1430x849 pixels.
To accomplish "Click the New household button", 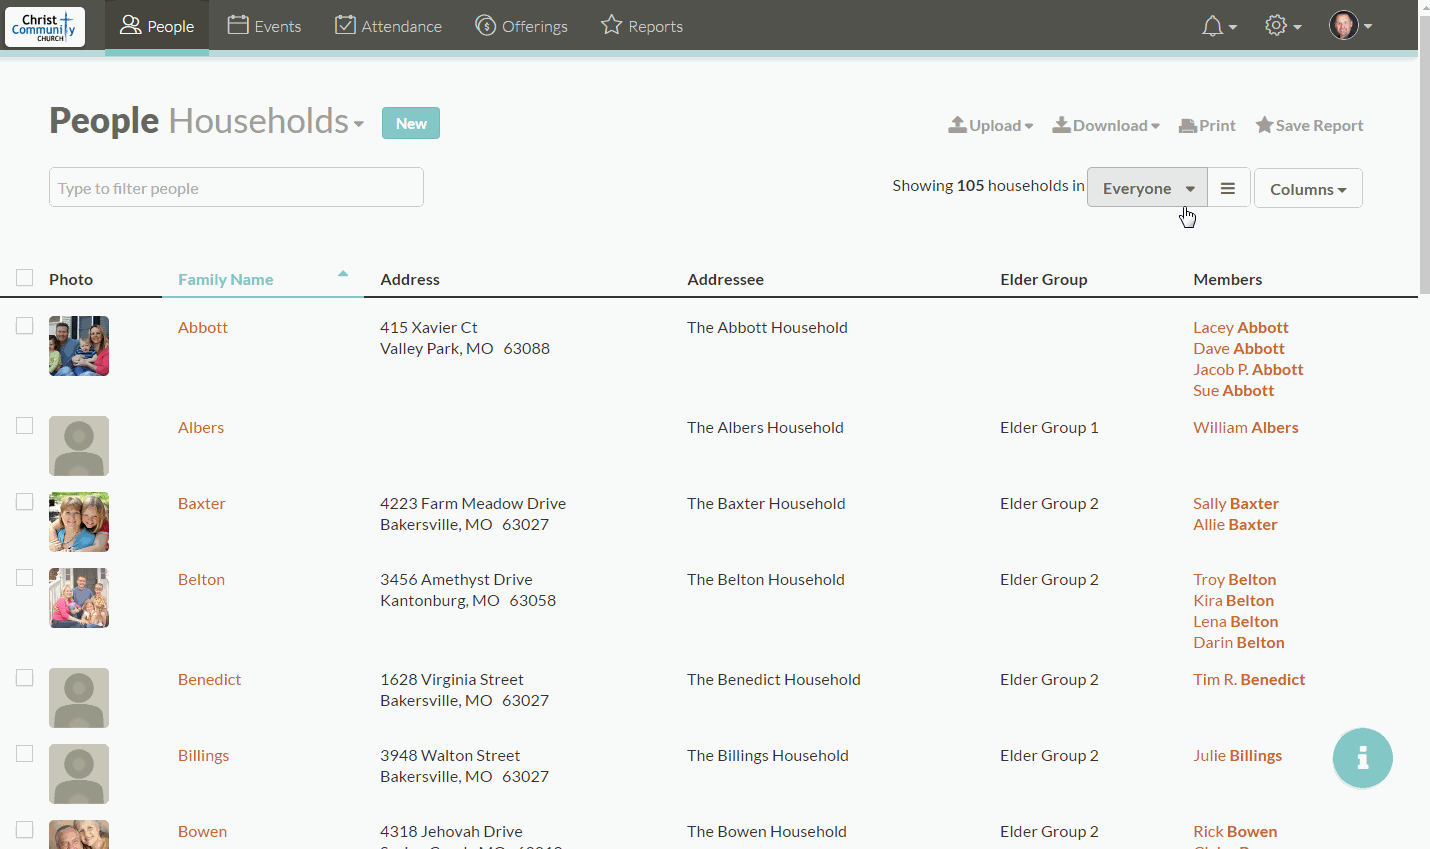I will 410,123.
